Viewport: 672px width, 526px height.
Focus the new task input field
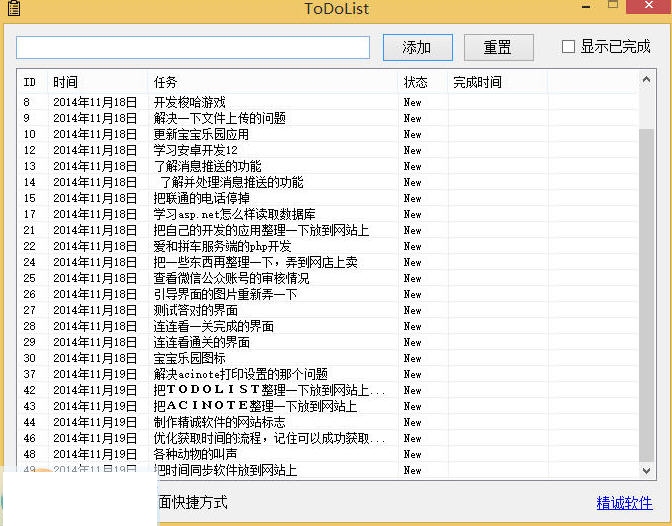(x=193, y=47)
